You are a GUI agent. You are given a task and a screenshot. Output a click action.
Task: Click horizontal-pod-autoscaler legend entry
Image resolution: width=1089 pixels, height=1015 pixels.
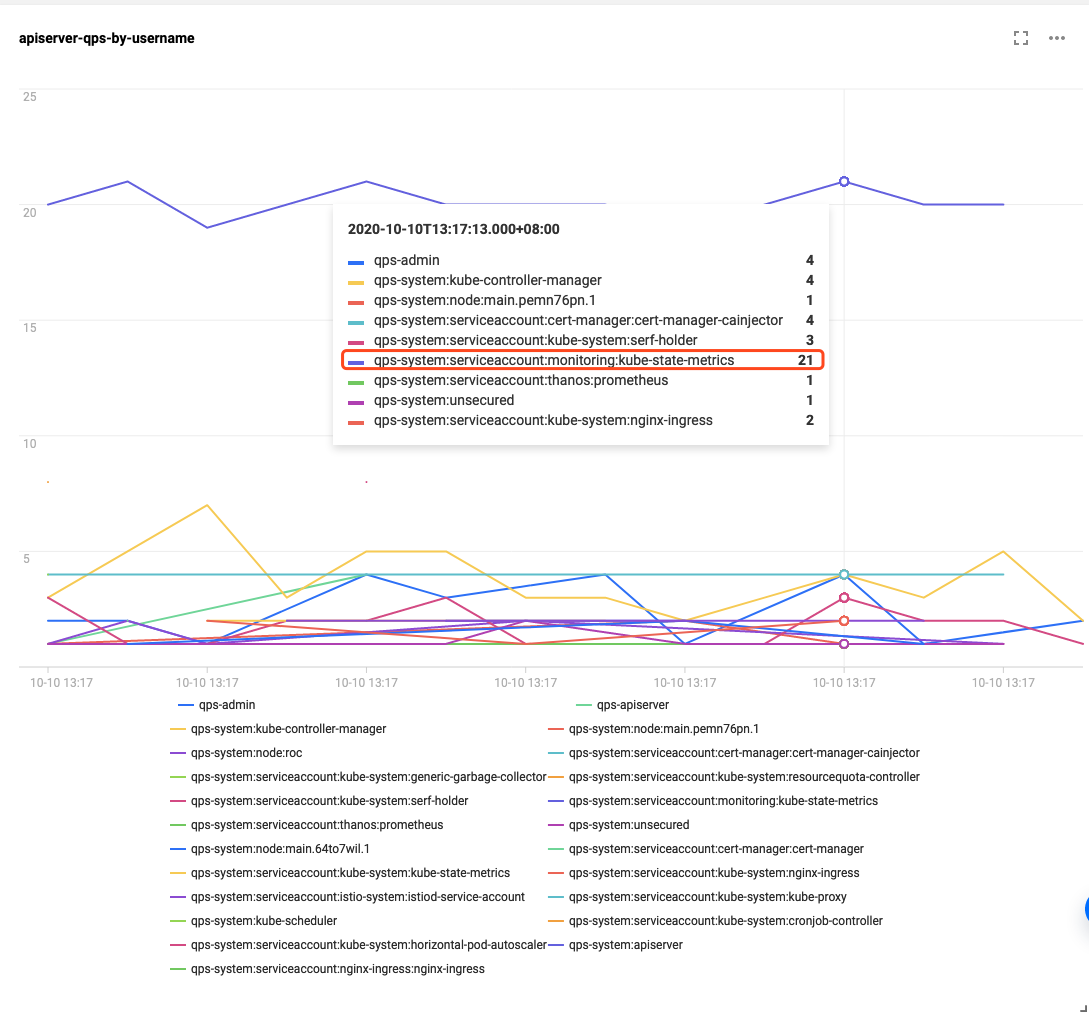coord(368,945)
